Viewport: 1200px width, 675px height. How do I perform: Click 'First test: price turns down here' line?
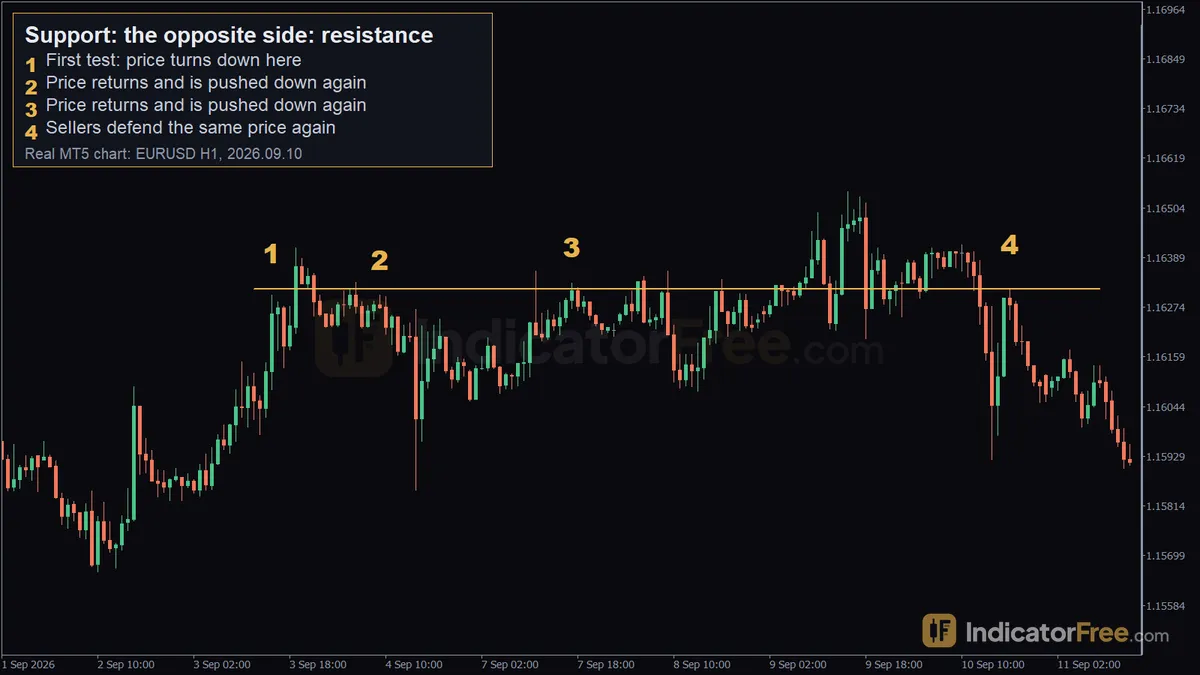173,61
